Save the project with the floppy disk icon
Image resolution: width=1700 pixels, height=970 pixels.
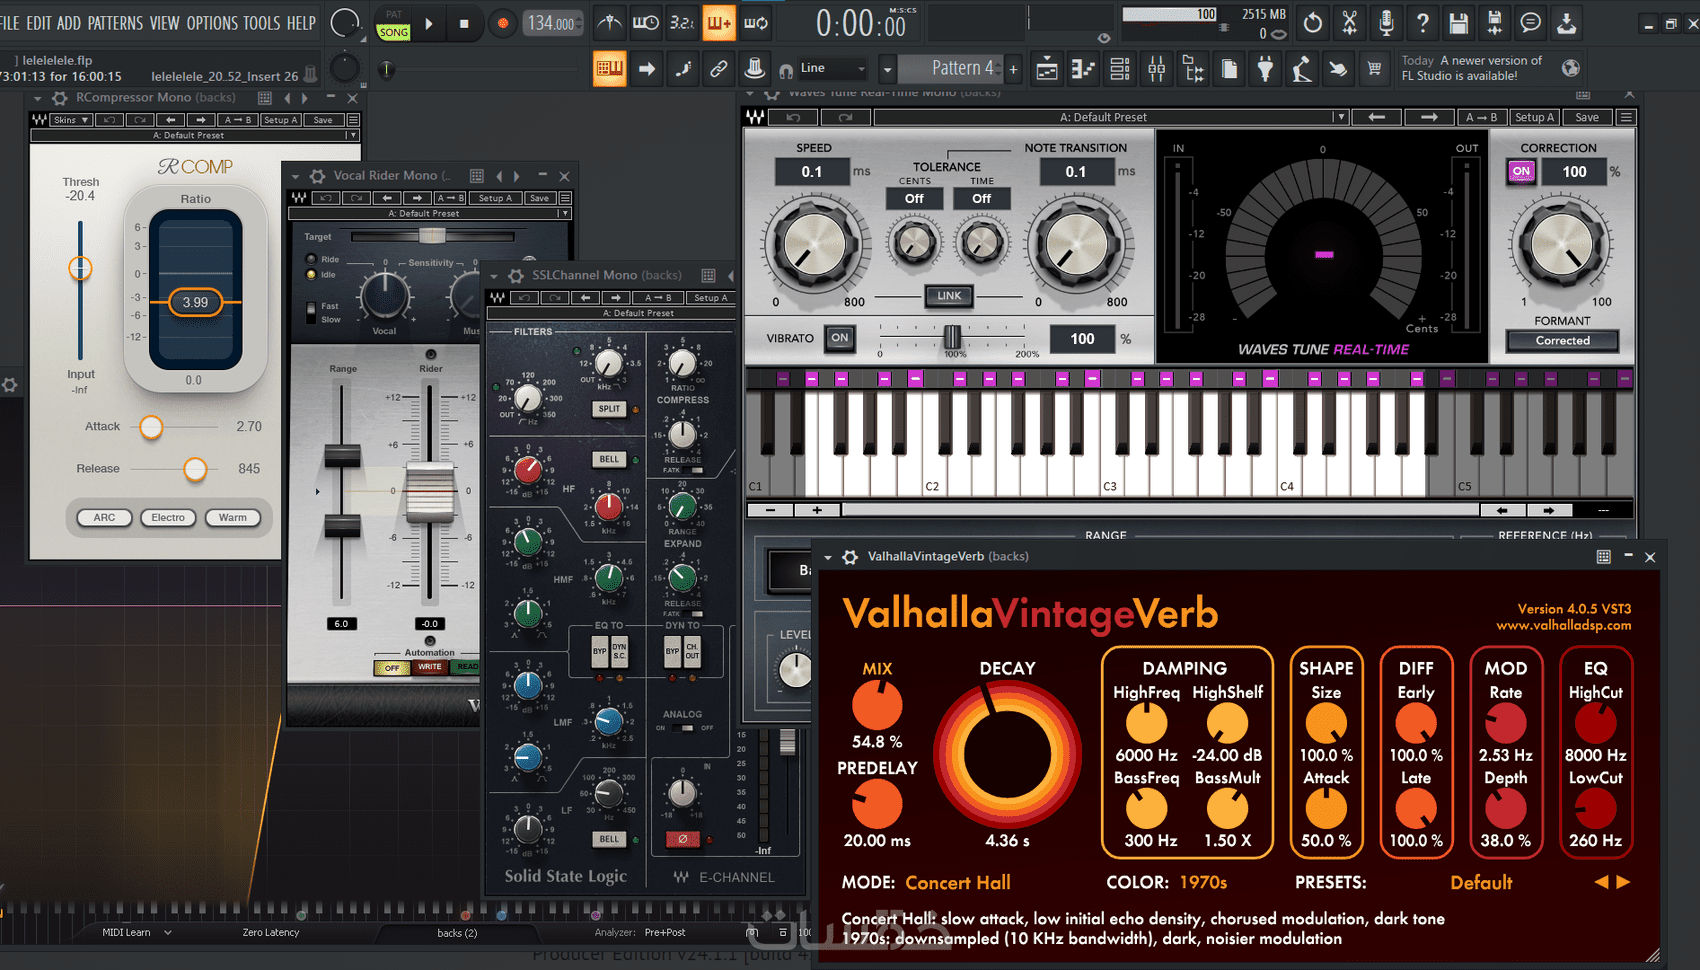[1459, 23]
